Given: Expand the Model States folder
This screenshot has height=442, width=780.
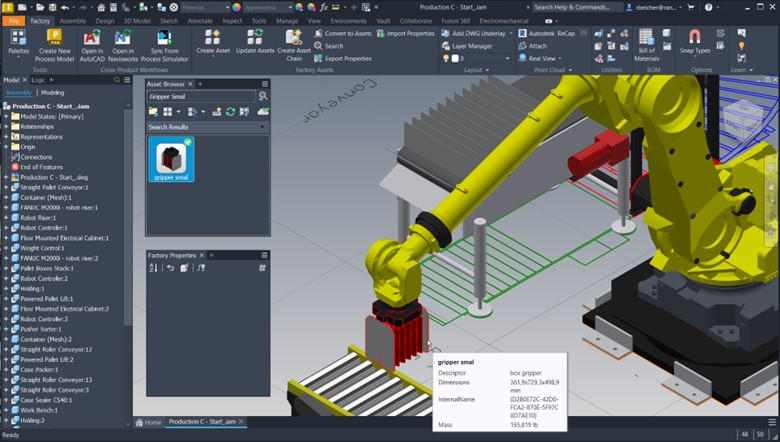Looking at the screenshot, I should 6,116.
